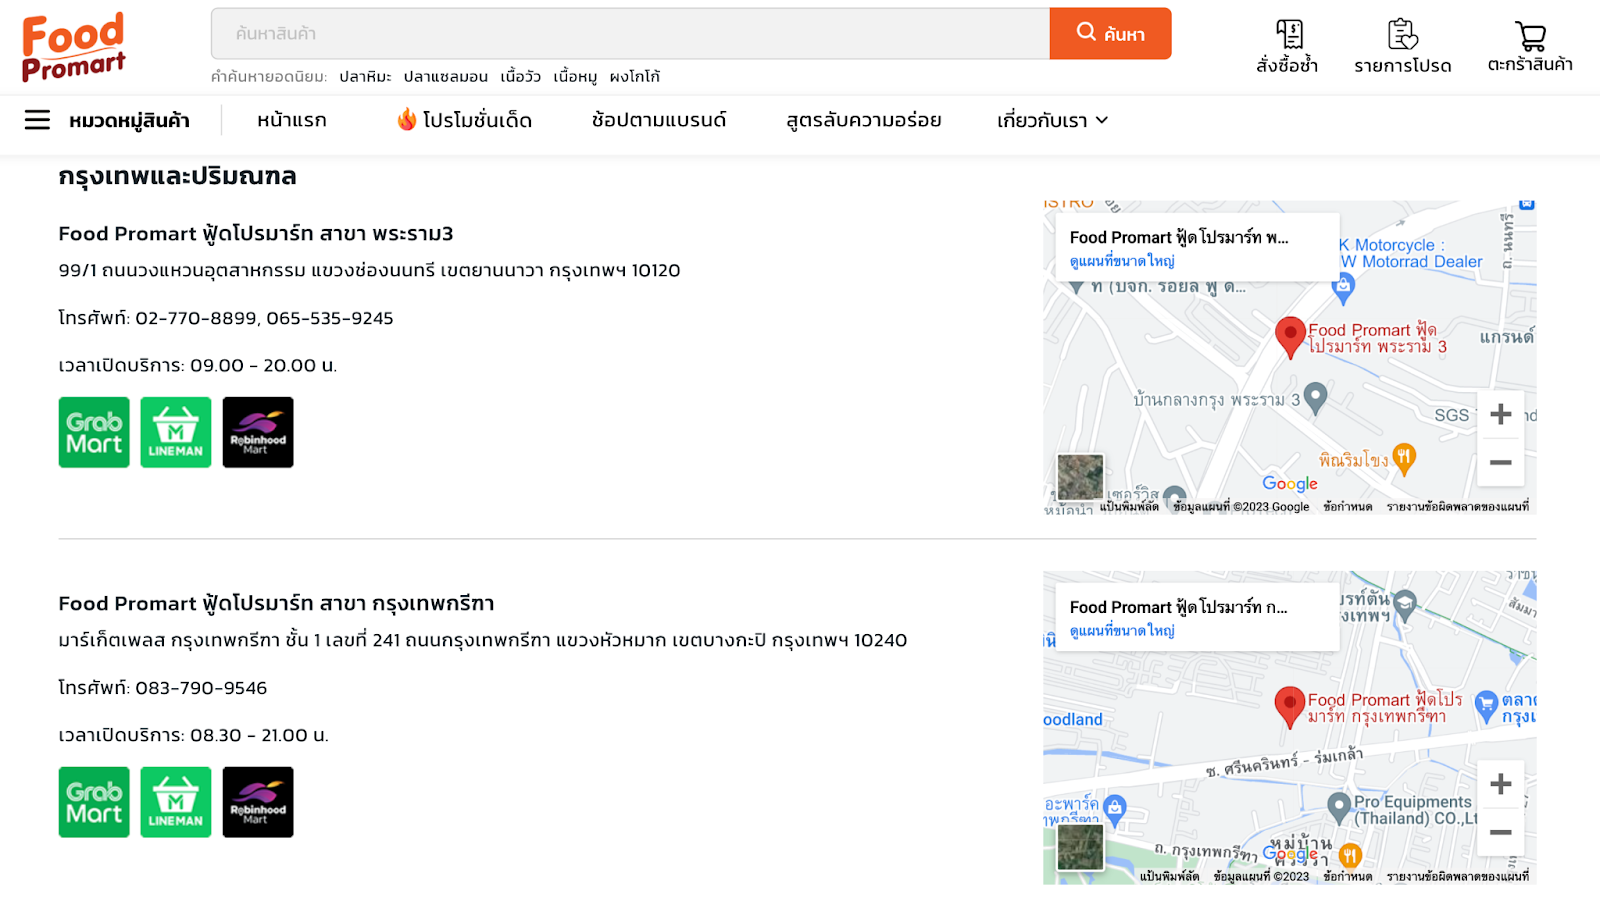This screenshot has height=905, width=1600.
Task: Open ช้อปตามแบรนด์ menu item
Action: 659,121
